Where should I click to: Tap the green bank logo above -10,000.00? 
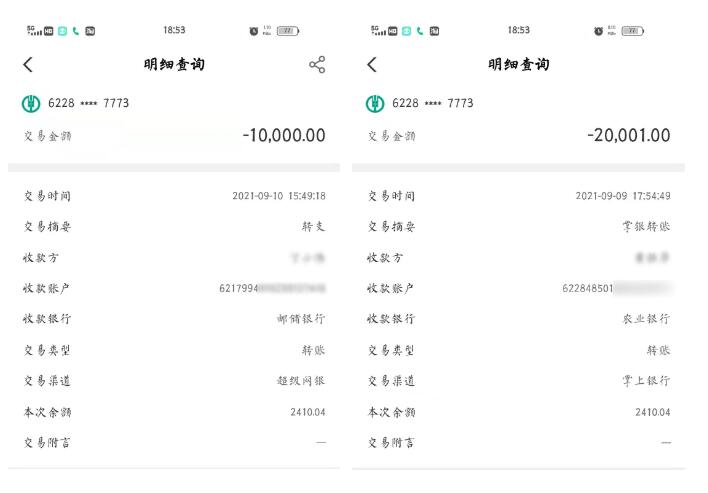pyautogui.click(x=30, y=103)
